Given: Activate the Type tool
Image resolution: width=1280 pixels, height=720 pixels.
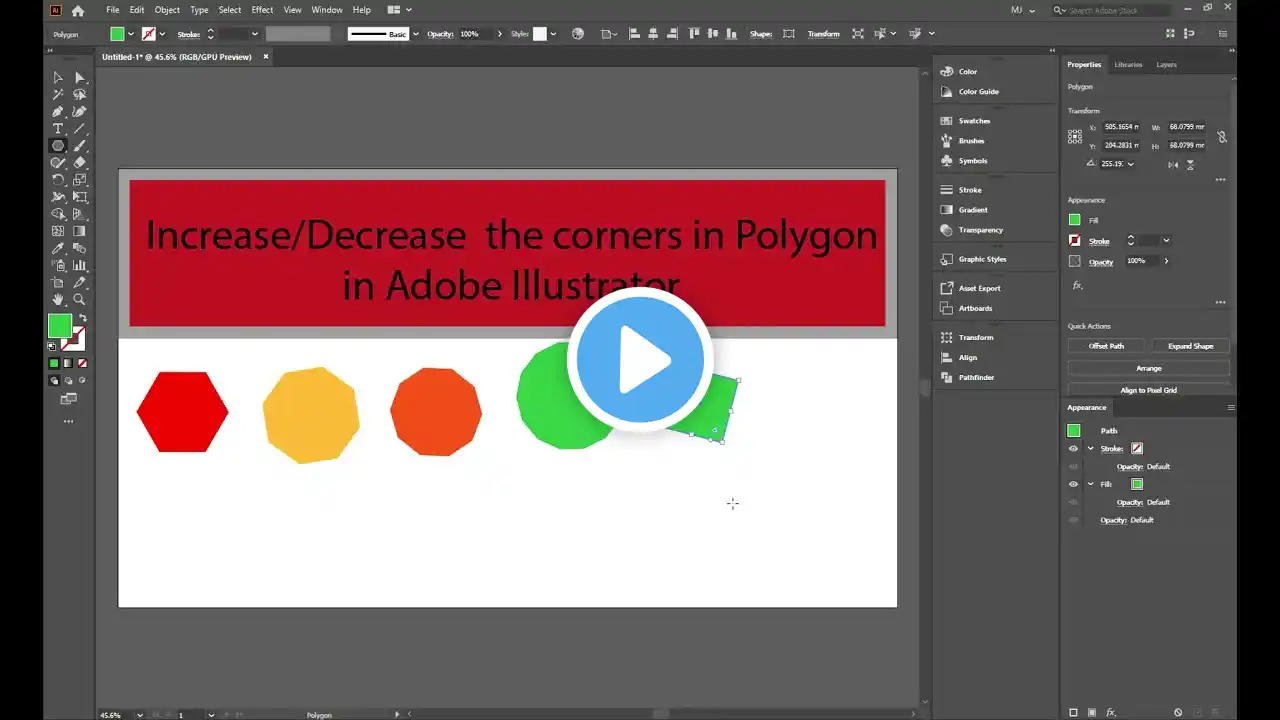Looking at the screenshot, I should tap(58, 128).
